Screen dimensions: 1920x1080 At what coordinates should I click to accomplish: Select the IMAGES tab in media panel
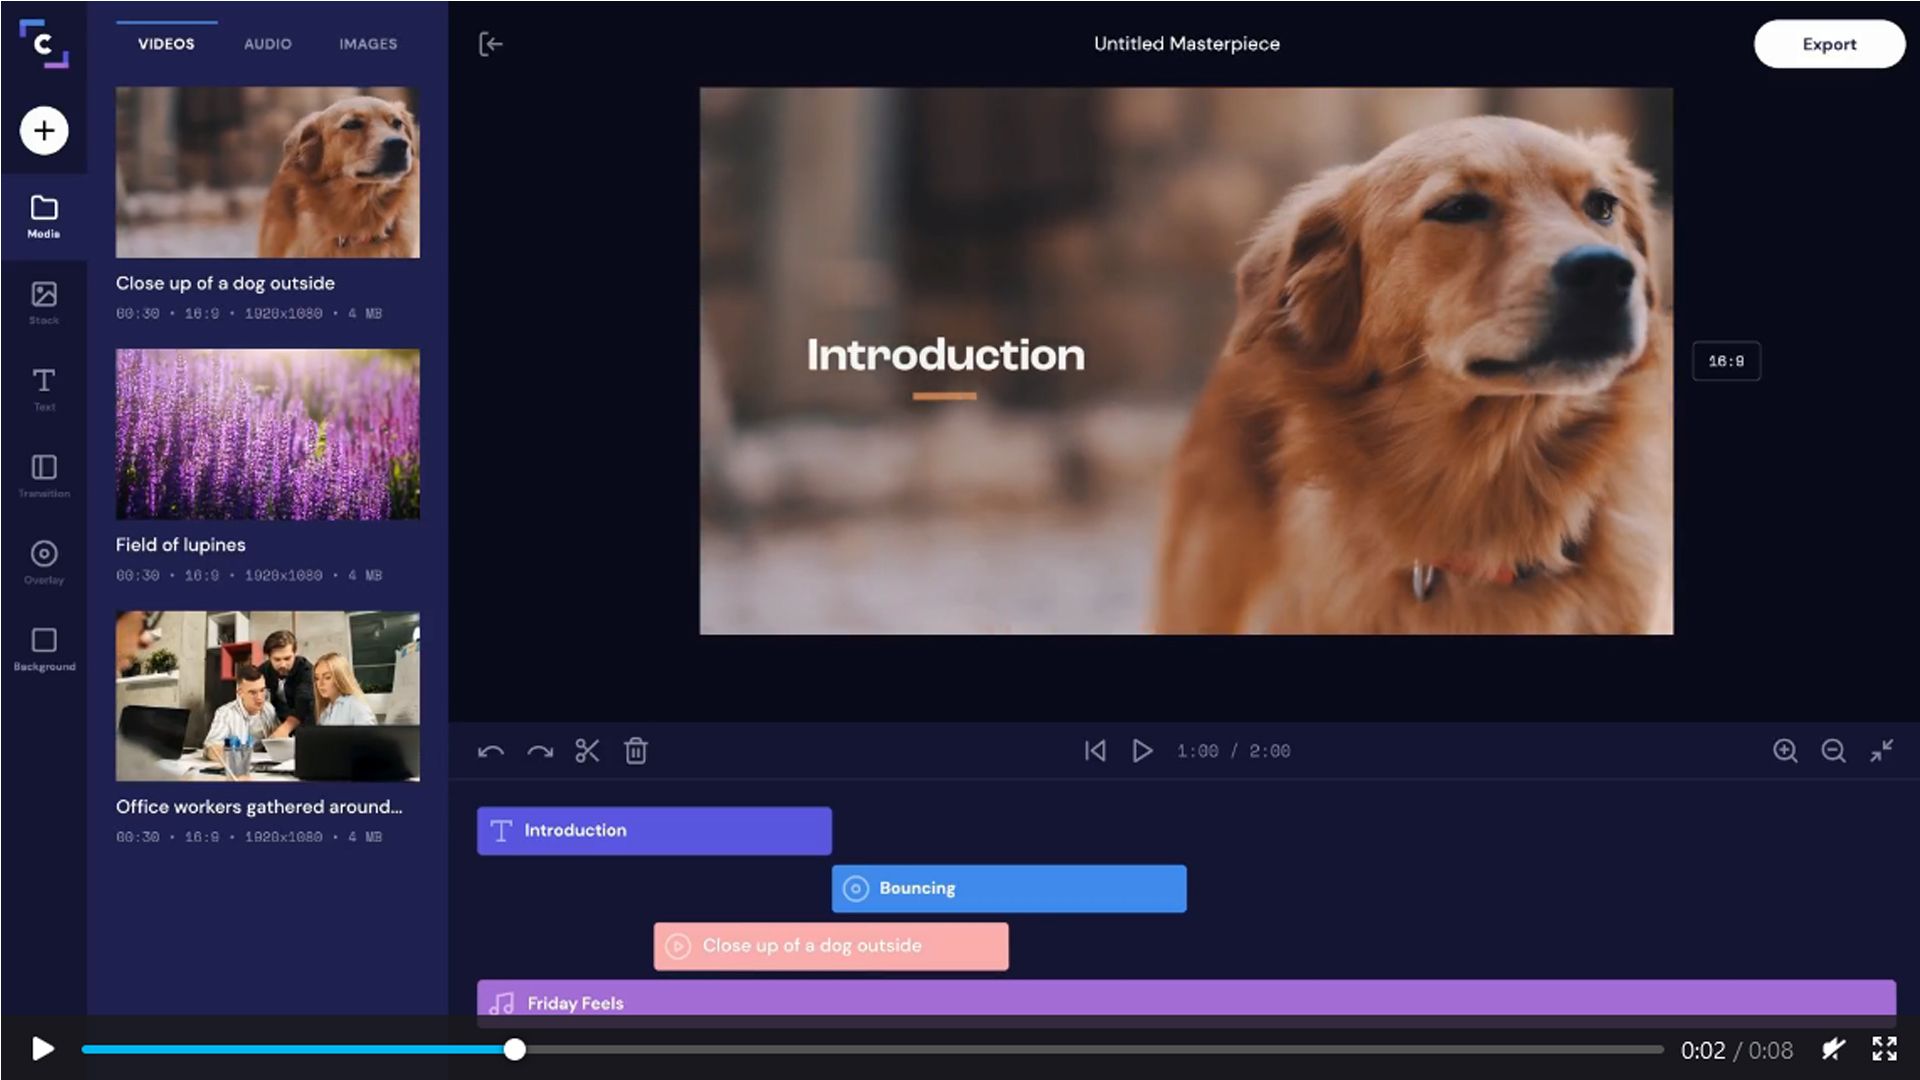pos(367,44)
